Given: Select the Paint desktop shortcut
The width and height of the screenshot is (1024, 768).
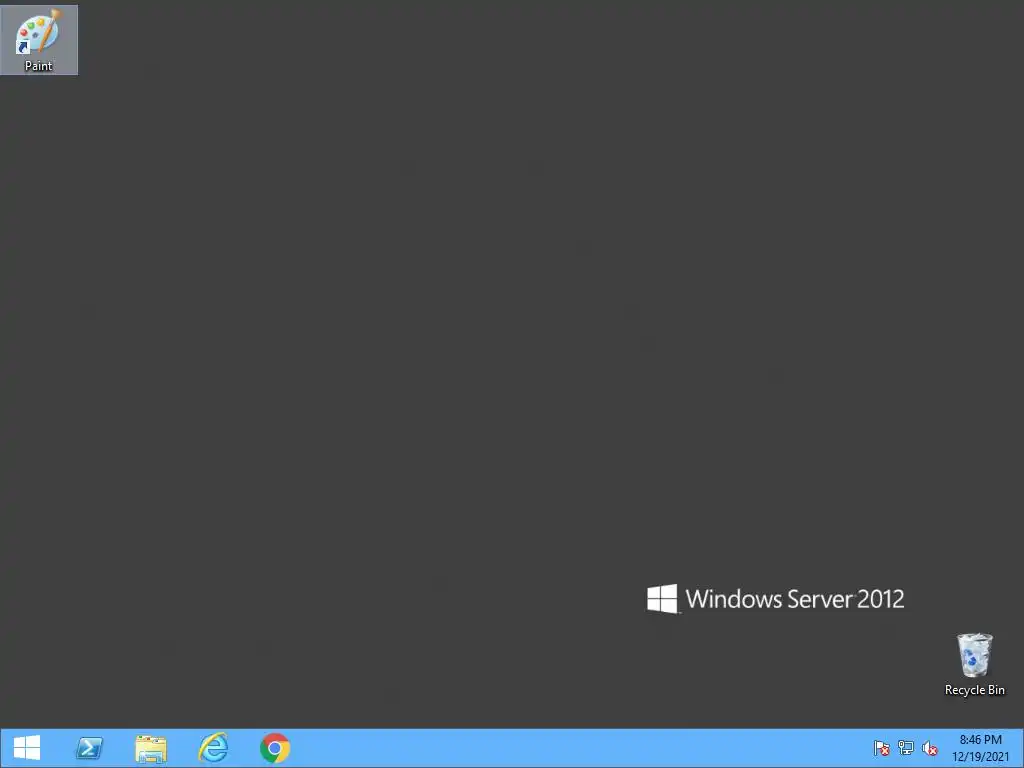Looking at the screenshot, I should (x=39, y=39).
